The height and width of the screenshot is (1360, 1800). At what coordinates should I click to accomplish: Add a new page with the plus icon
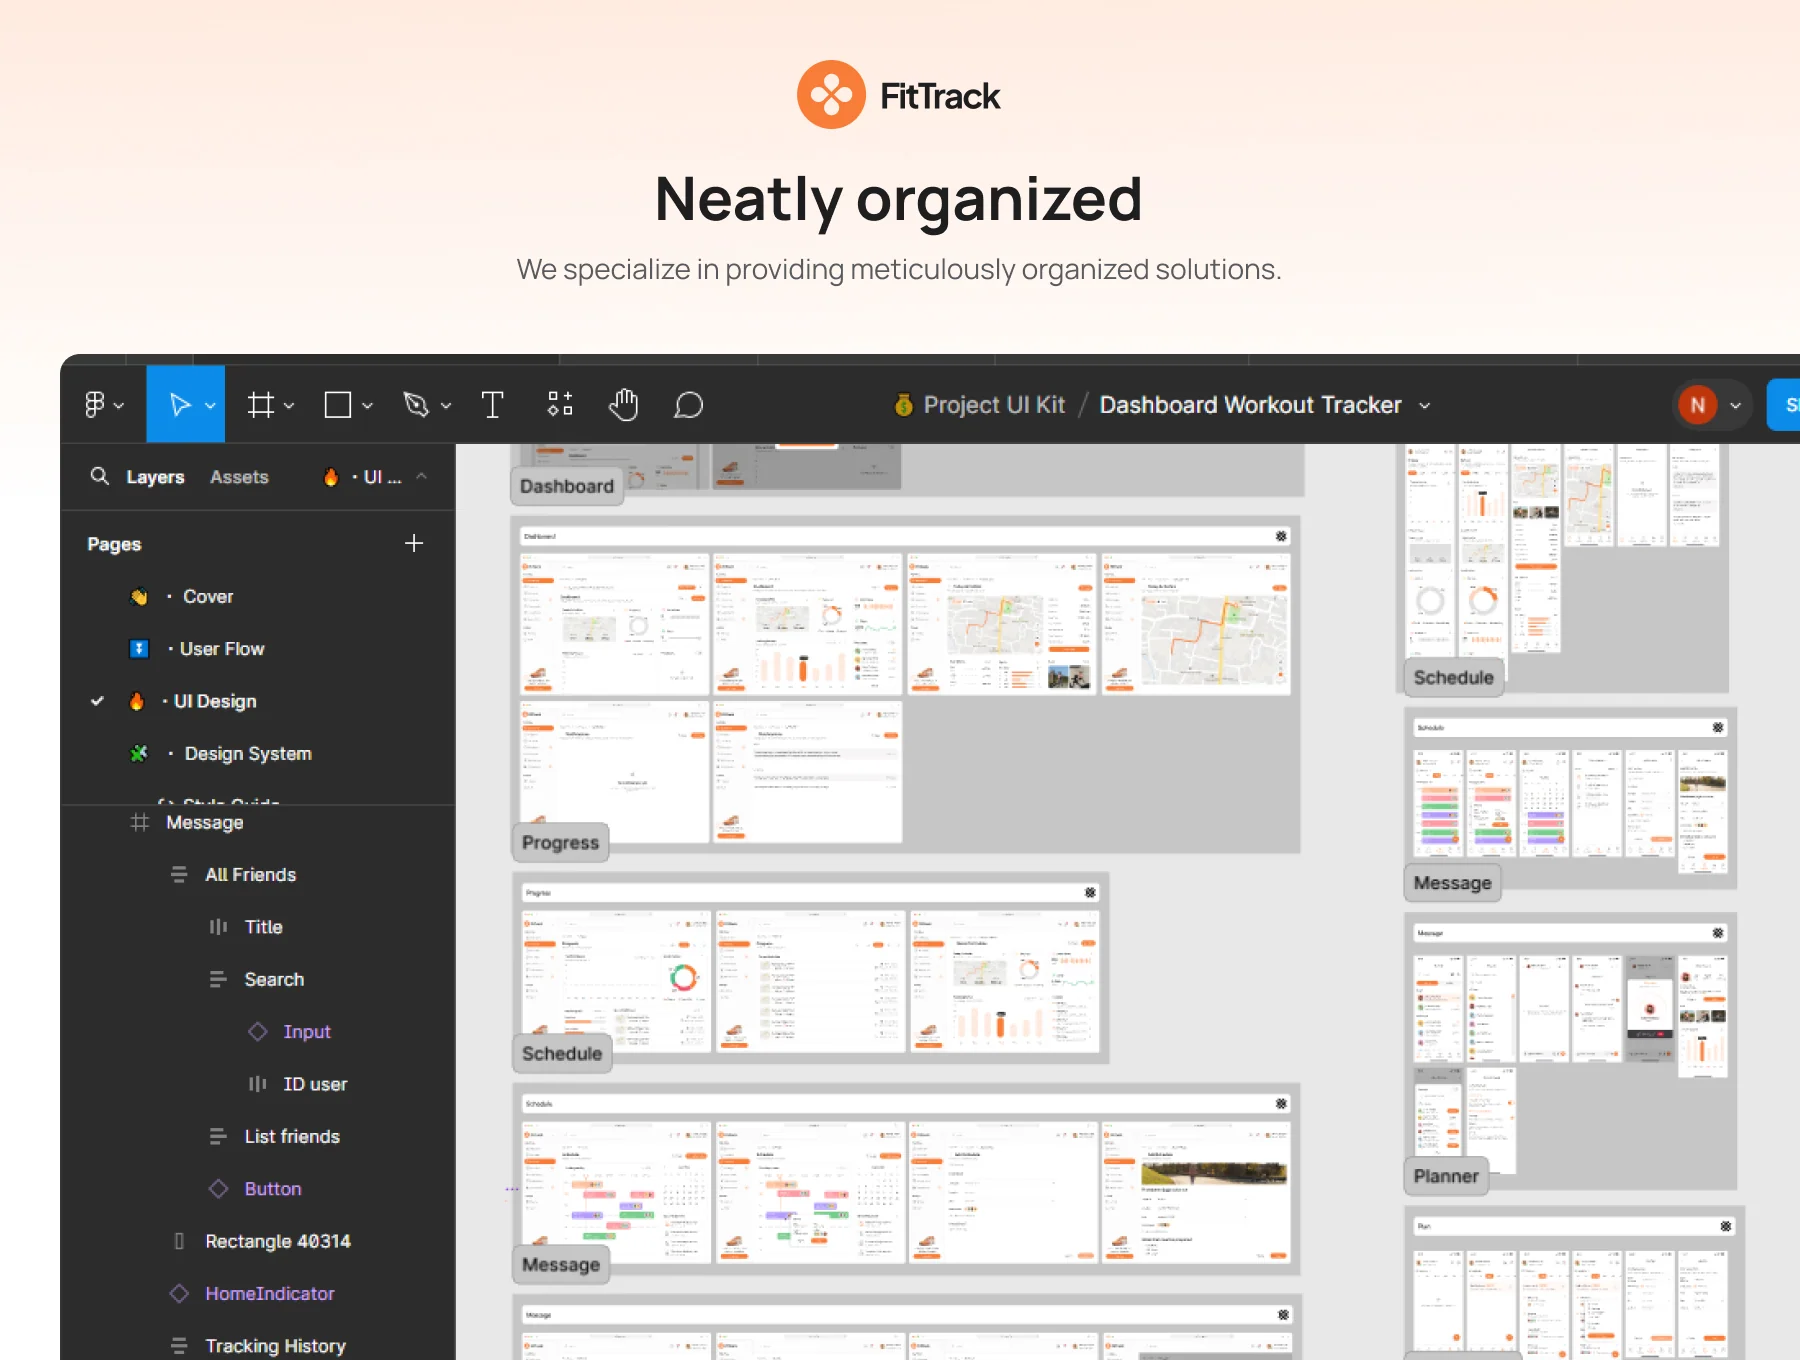[x=414, y=543]
